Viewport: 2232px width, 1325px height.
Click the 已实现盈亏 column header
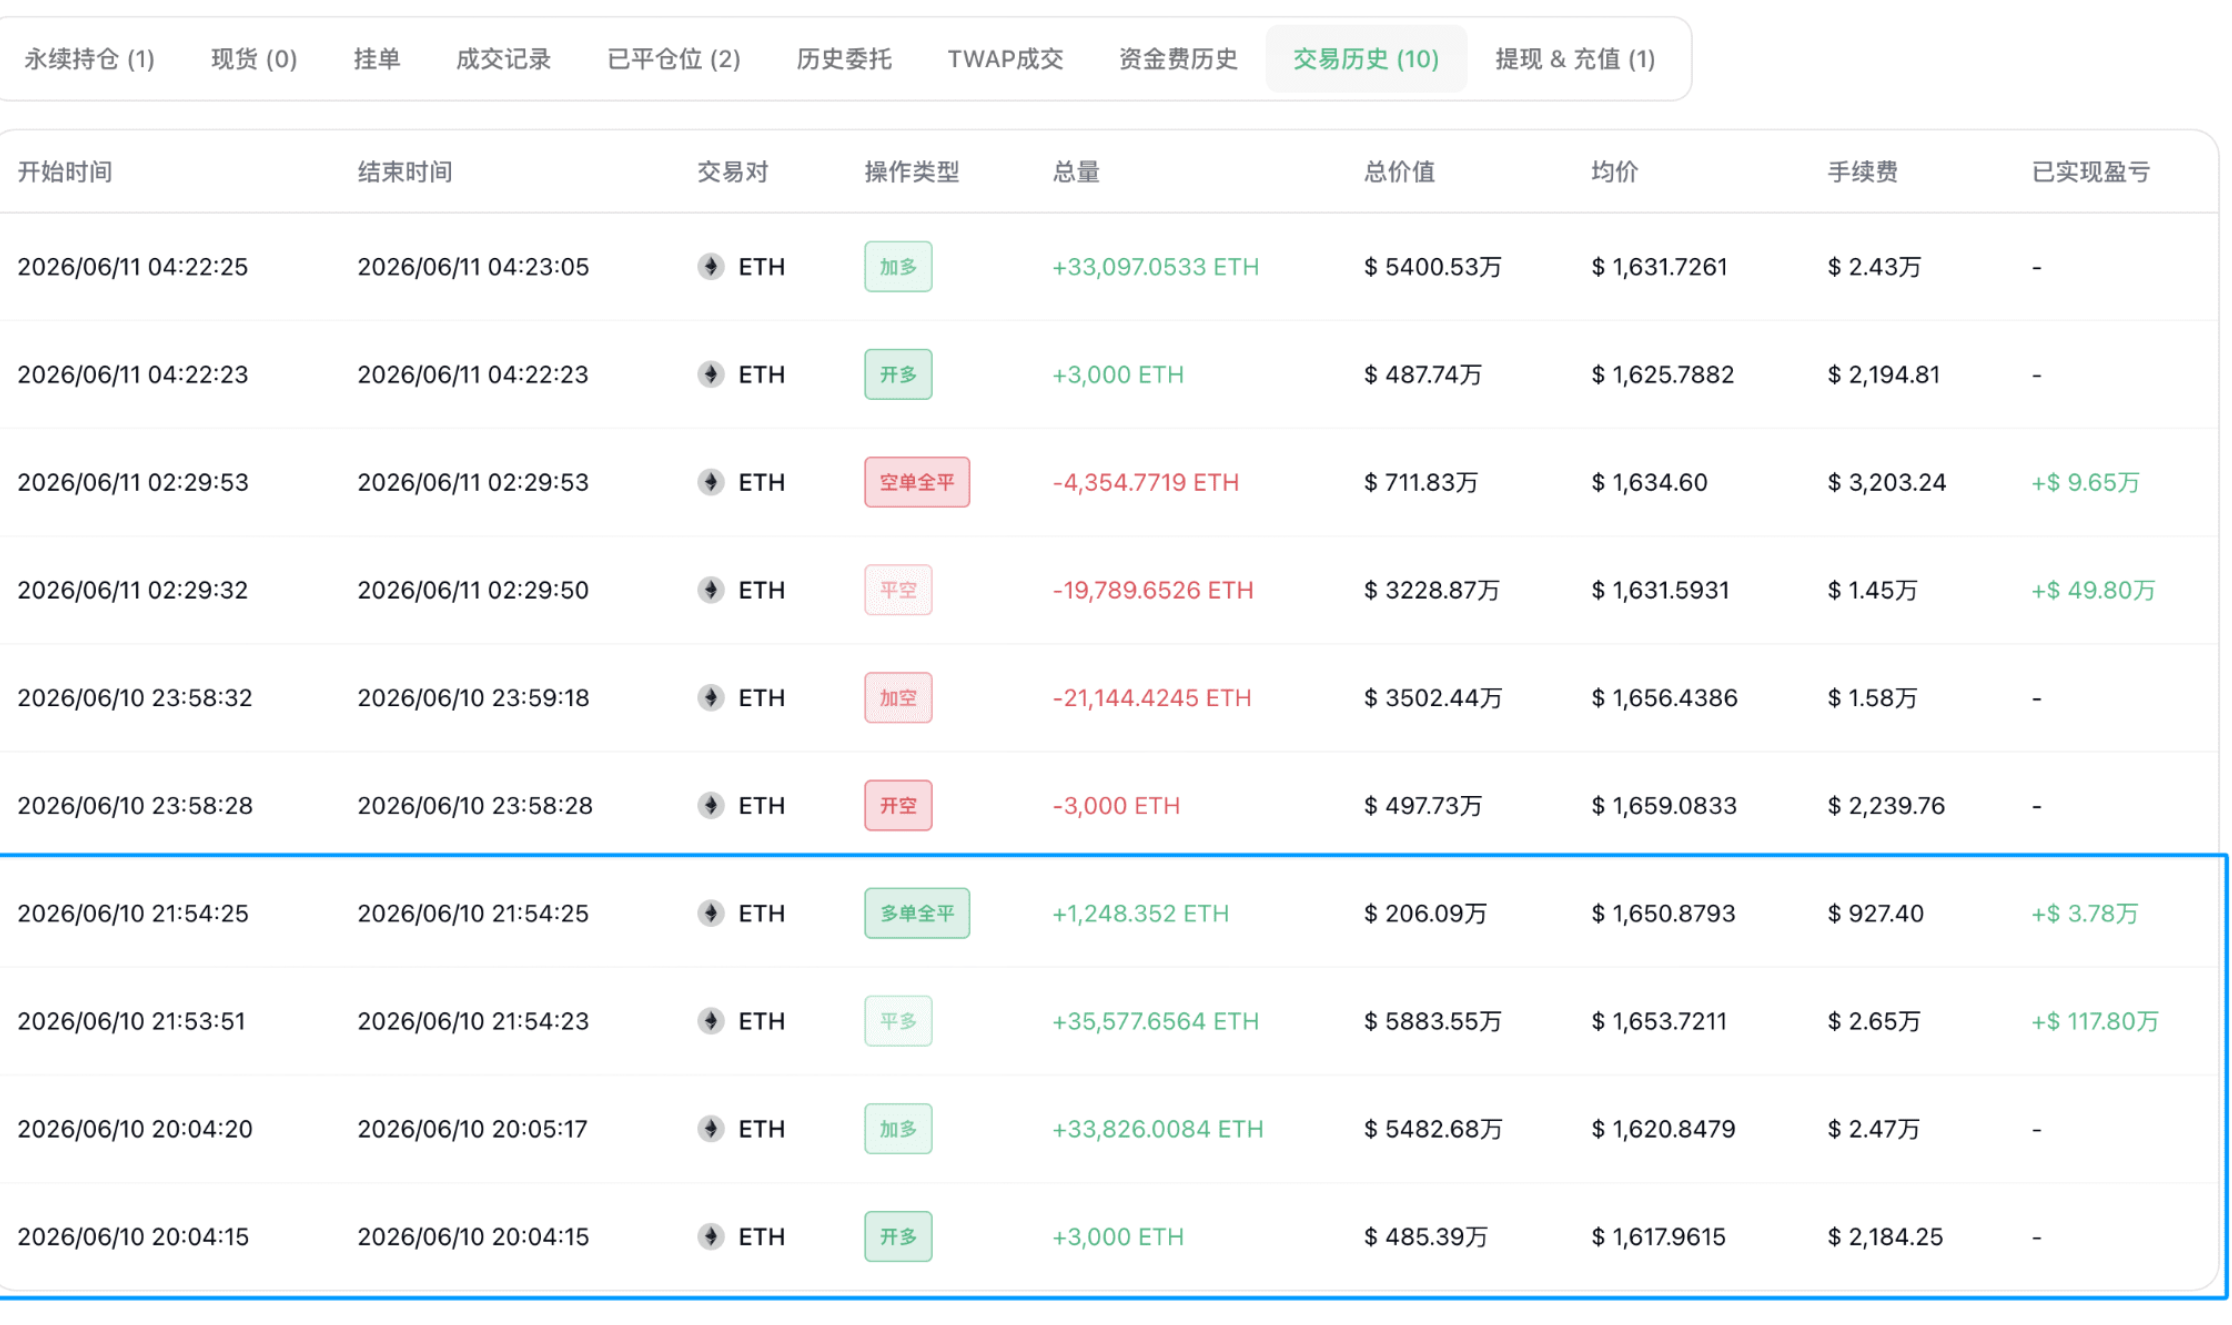coord(2091,172)
